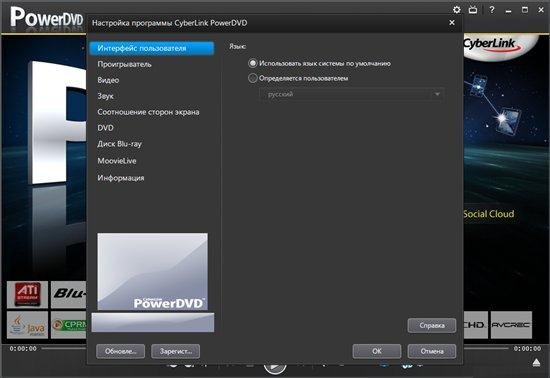Open the Диск Blu-ray settings section
This screenshot has height=378, width=550.
[120, 144]
